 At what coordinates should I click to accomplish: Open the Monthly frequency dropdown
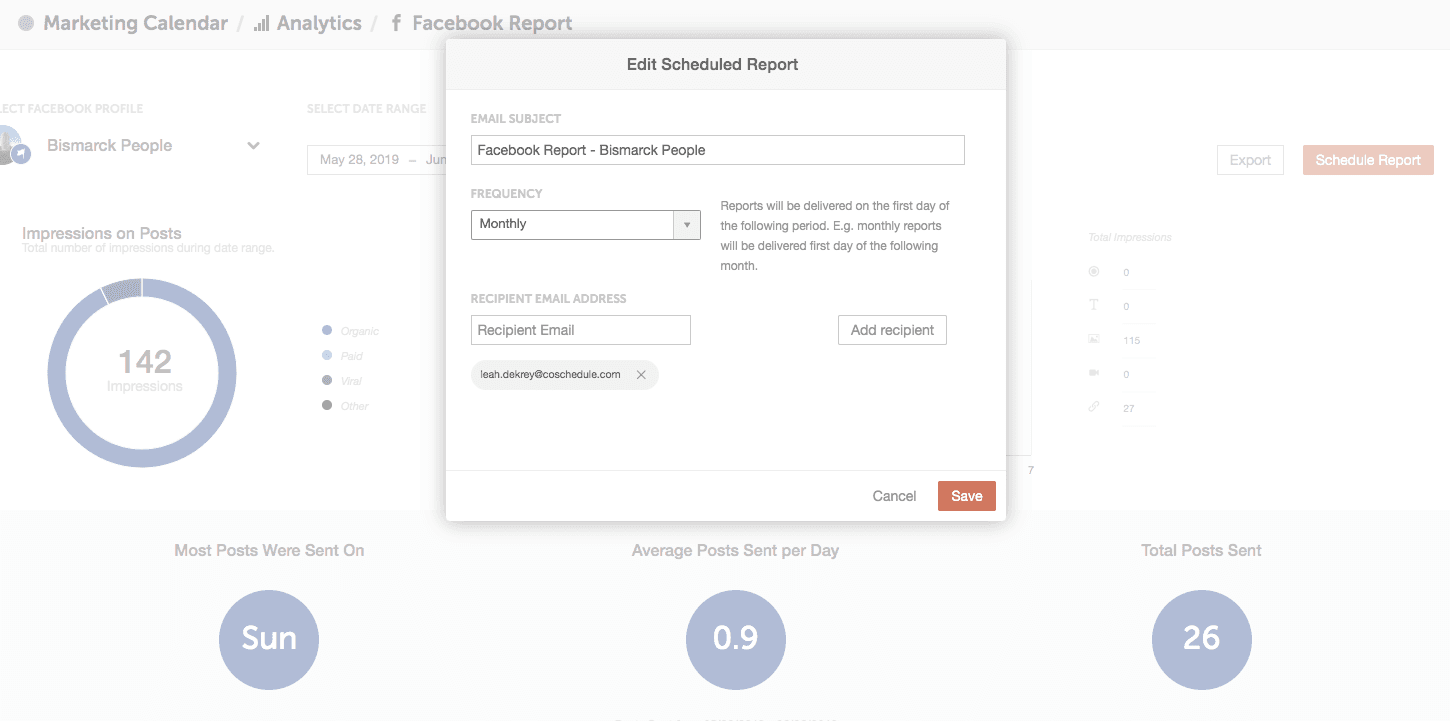(585, 224)
